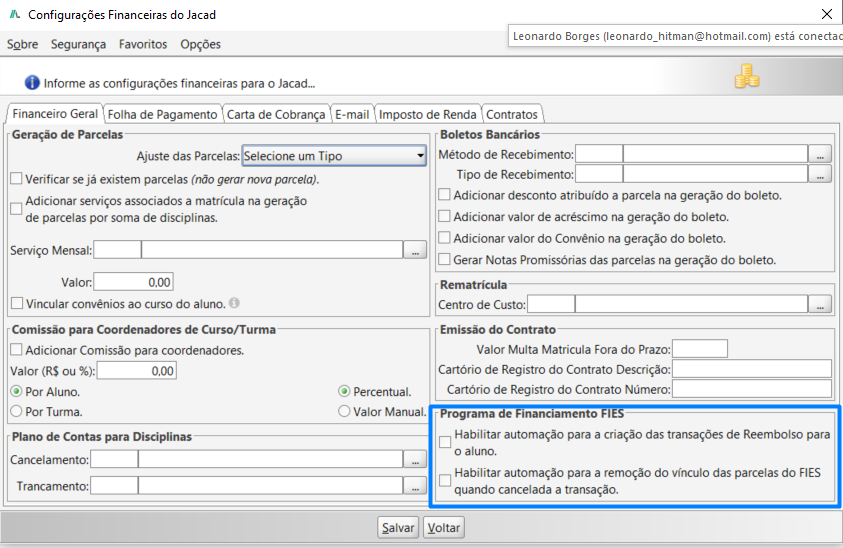Enable FIES remoção do vínculo automation

445,480
